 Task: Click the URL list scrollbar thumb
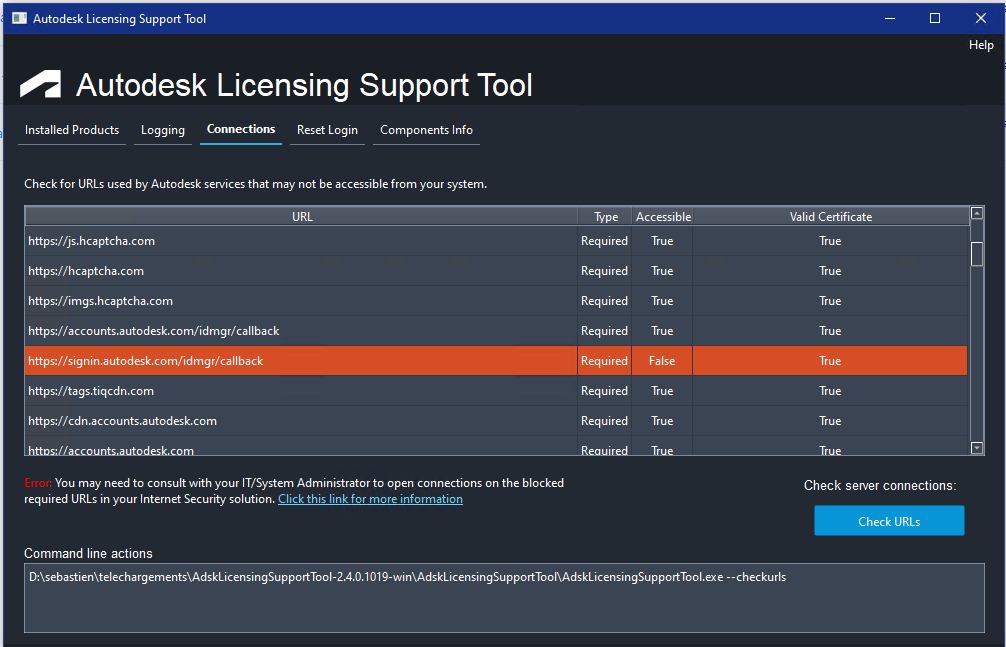(977, 254)
